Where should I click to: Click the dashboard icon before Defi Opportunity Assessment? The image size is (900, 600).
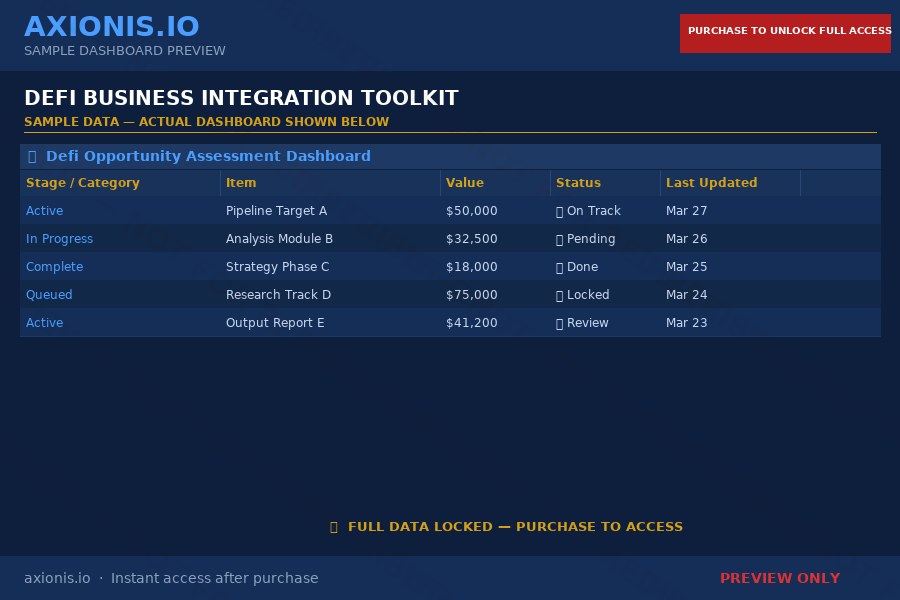pyautogui.click(x=31, y=156)
